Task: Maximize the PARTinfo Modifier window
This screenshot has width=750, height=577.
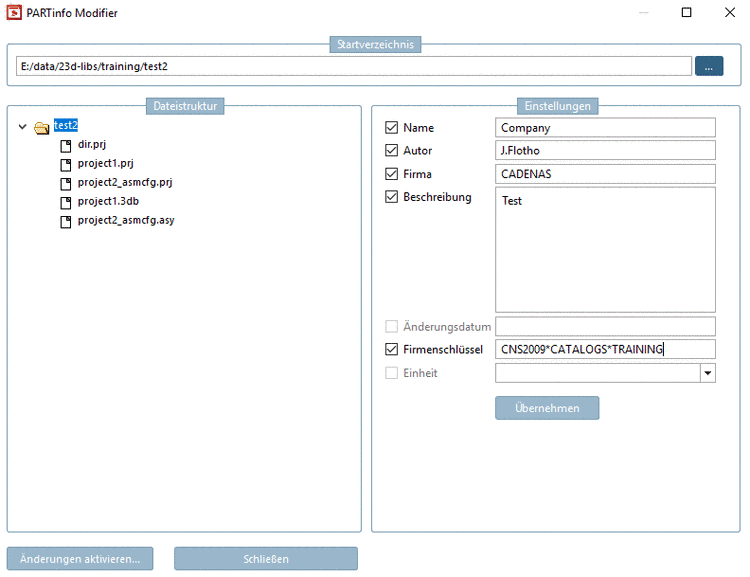Action: 686,12
